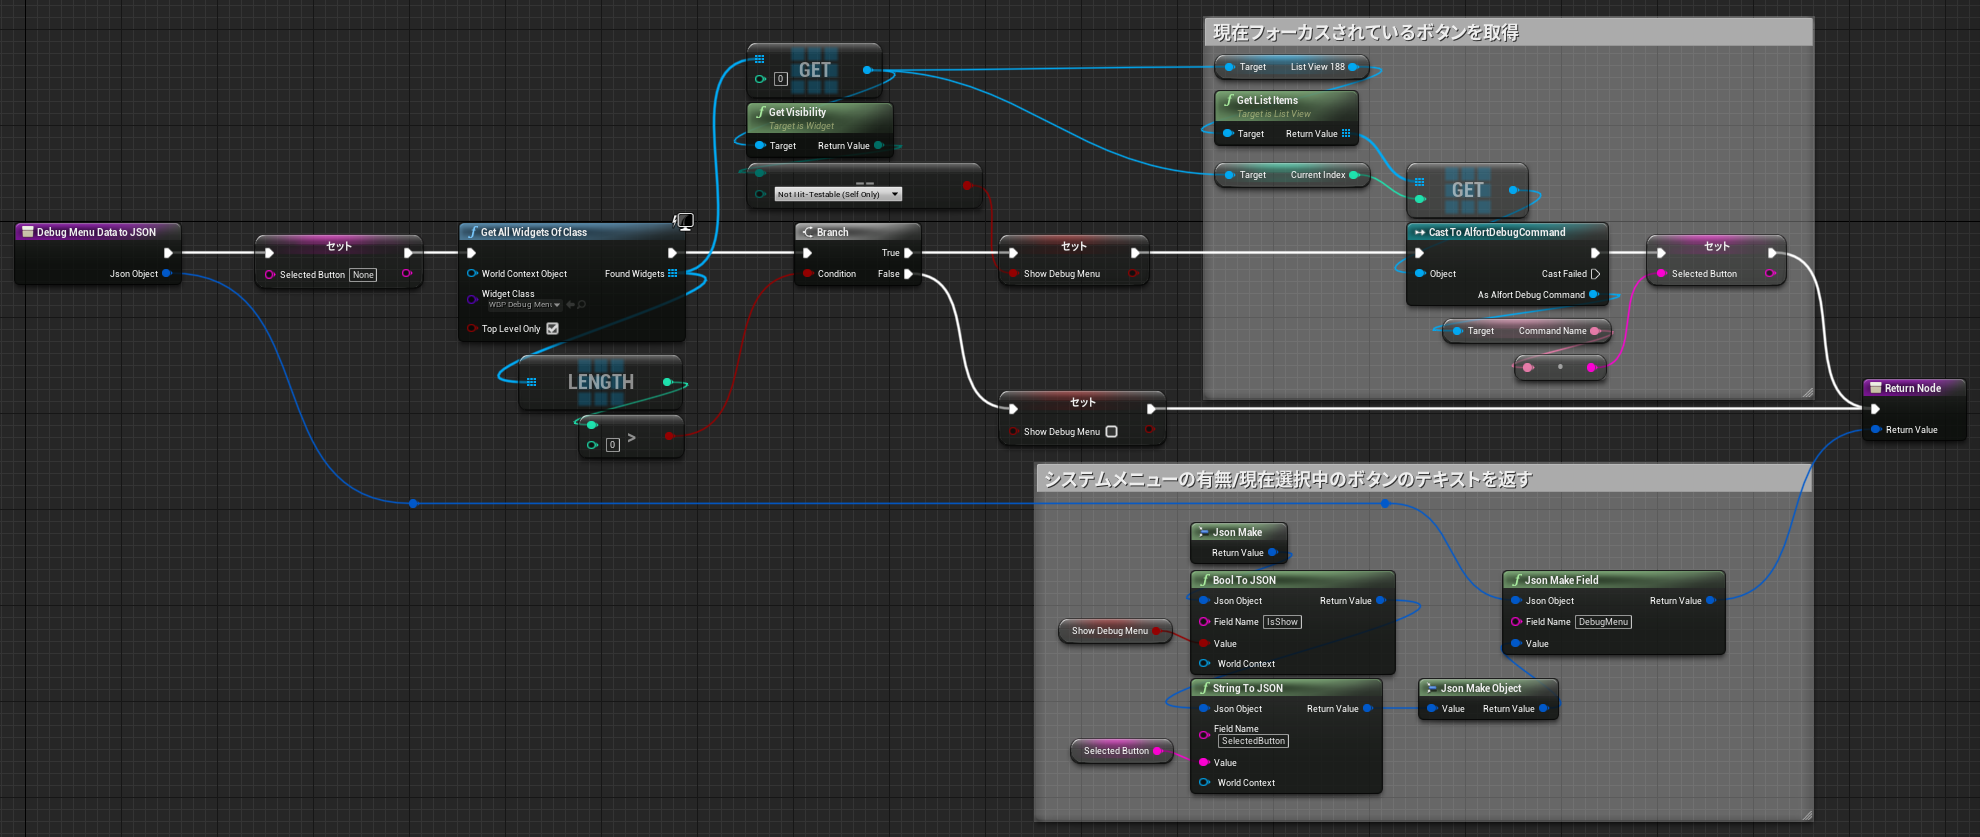Click the index 0 field on the GET node above Get Visibility
1980x837 pixels.
pyautogui.click(x=781, y=79)
